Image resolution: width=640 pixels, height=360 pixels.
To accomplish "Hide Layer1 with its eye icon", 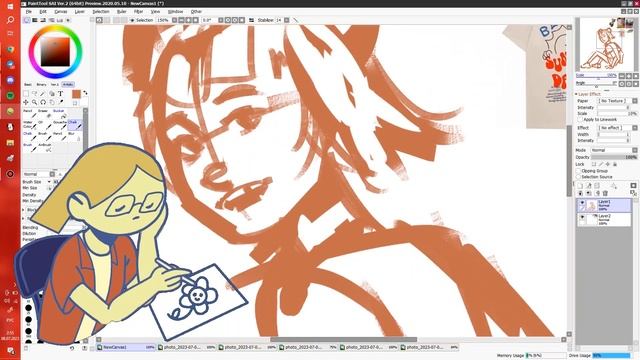I will [x=582, y=202].
